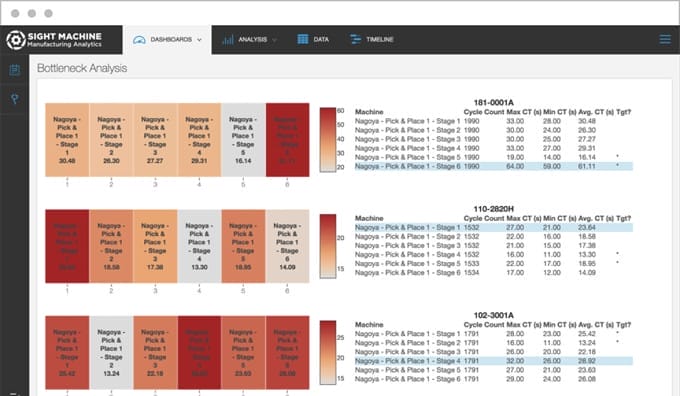Open the Dashboards speedometer icon
The width and height of the screenshot is (680, 396).
[x=139, y=39]
